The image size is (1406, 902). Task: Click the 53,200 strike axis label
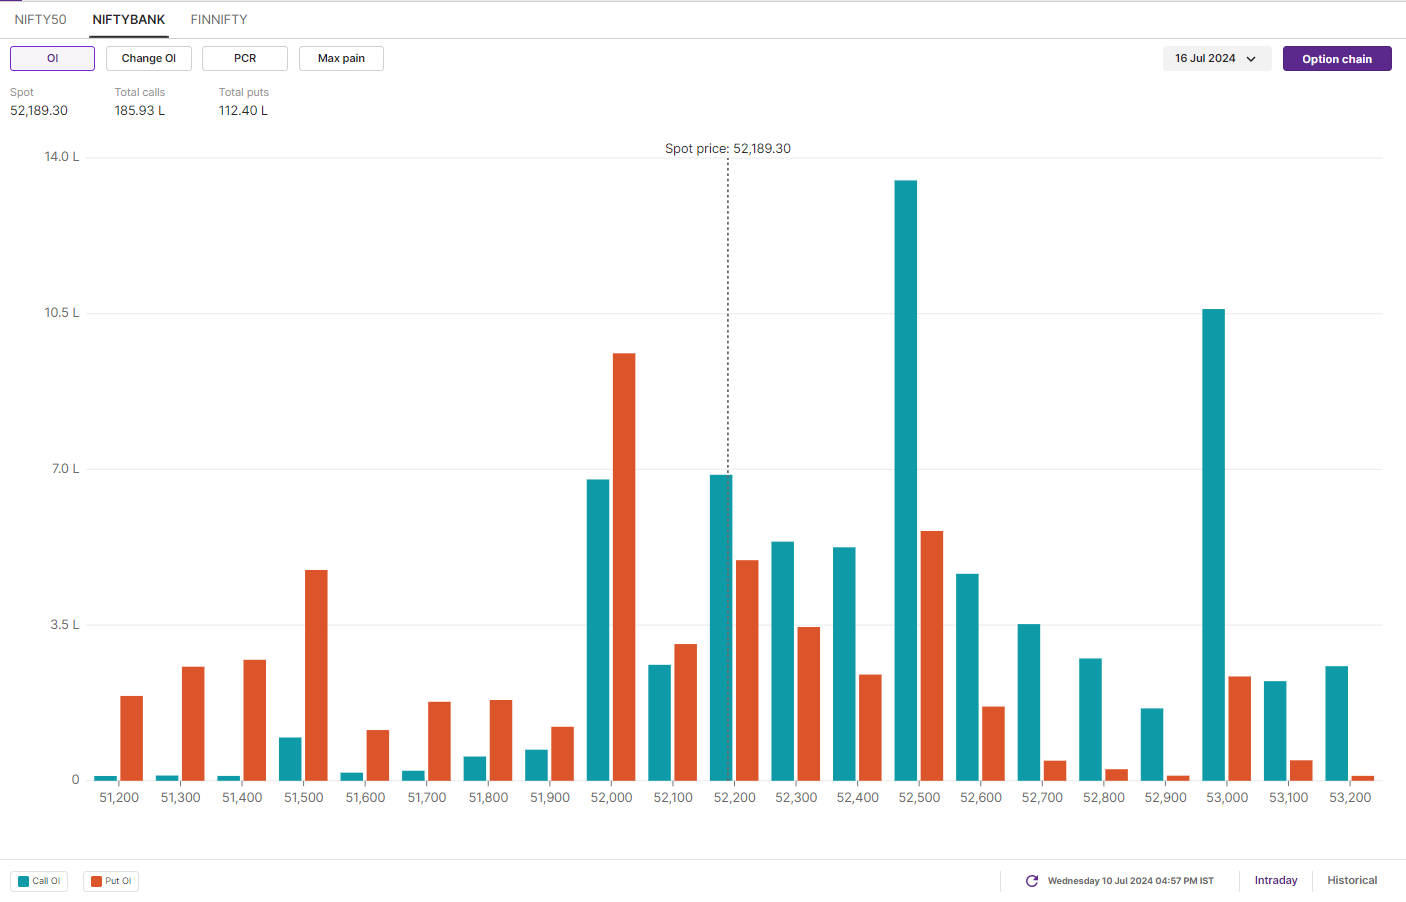[x=1350, y=797]
